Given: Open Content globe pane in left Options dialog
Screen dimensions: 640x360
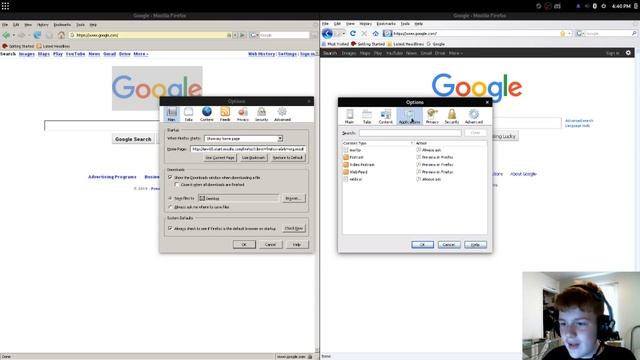Looking at the screenshot, I should point(207,114).
